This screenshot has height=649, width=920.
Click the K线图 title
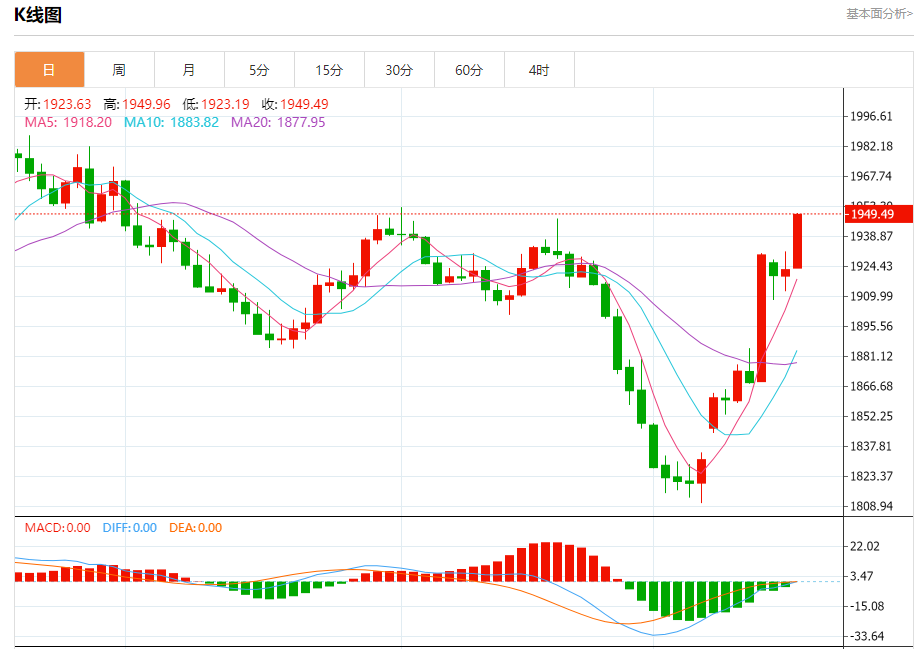38,15
